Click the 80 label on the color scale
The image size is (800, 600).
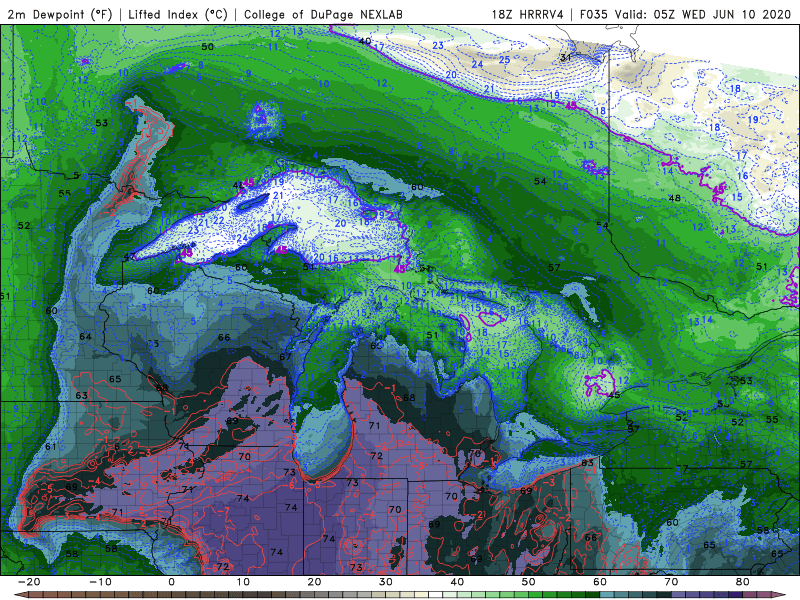(743, 582)
